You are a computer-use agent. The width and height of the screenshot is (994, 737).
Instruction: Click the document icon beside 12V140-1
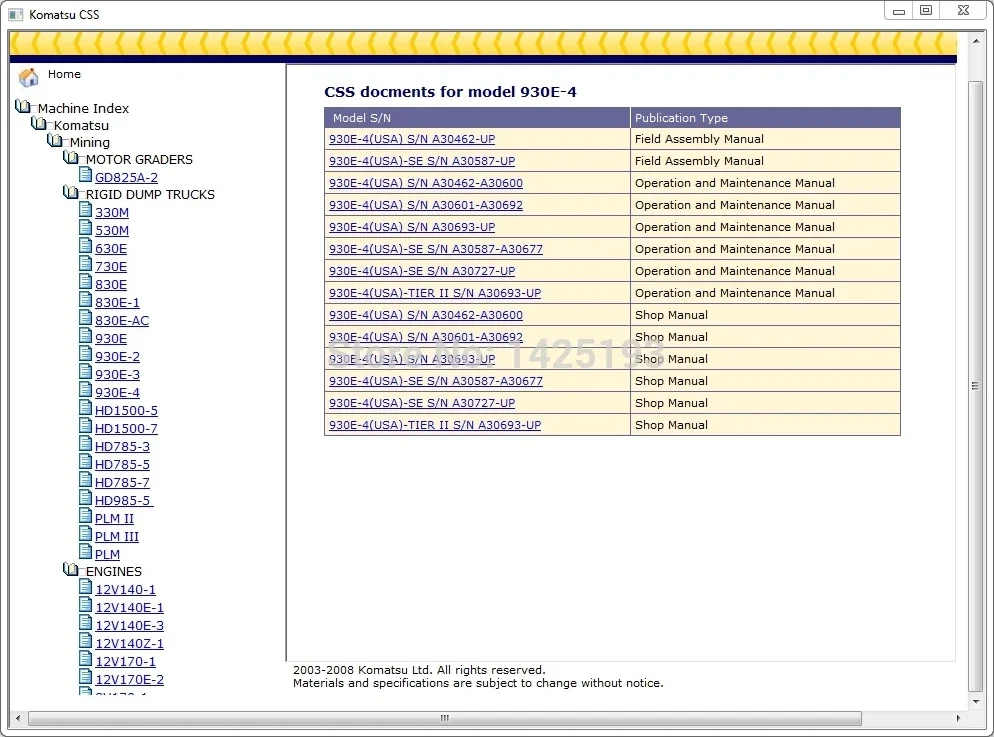click(87, 589)
